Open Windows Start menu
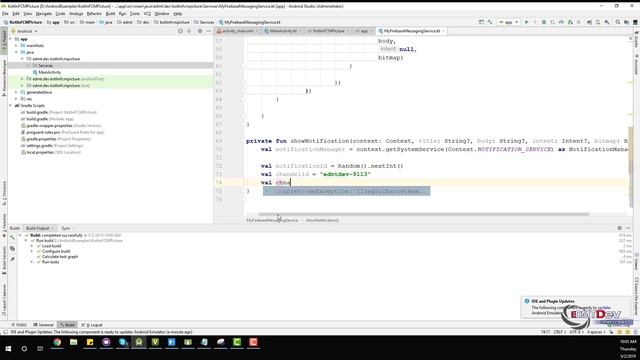This screenshot has width=640, height=360. (8, 348)
